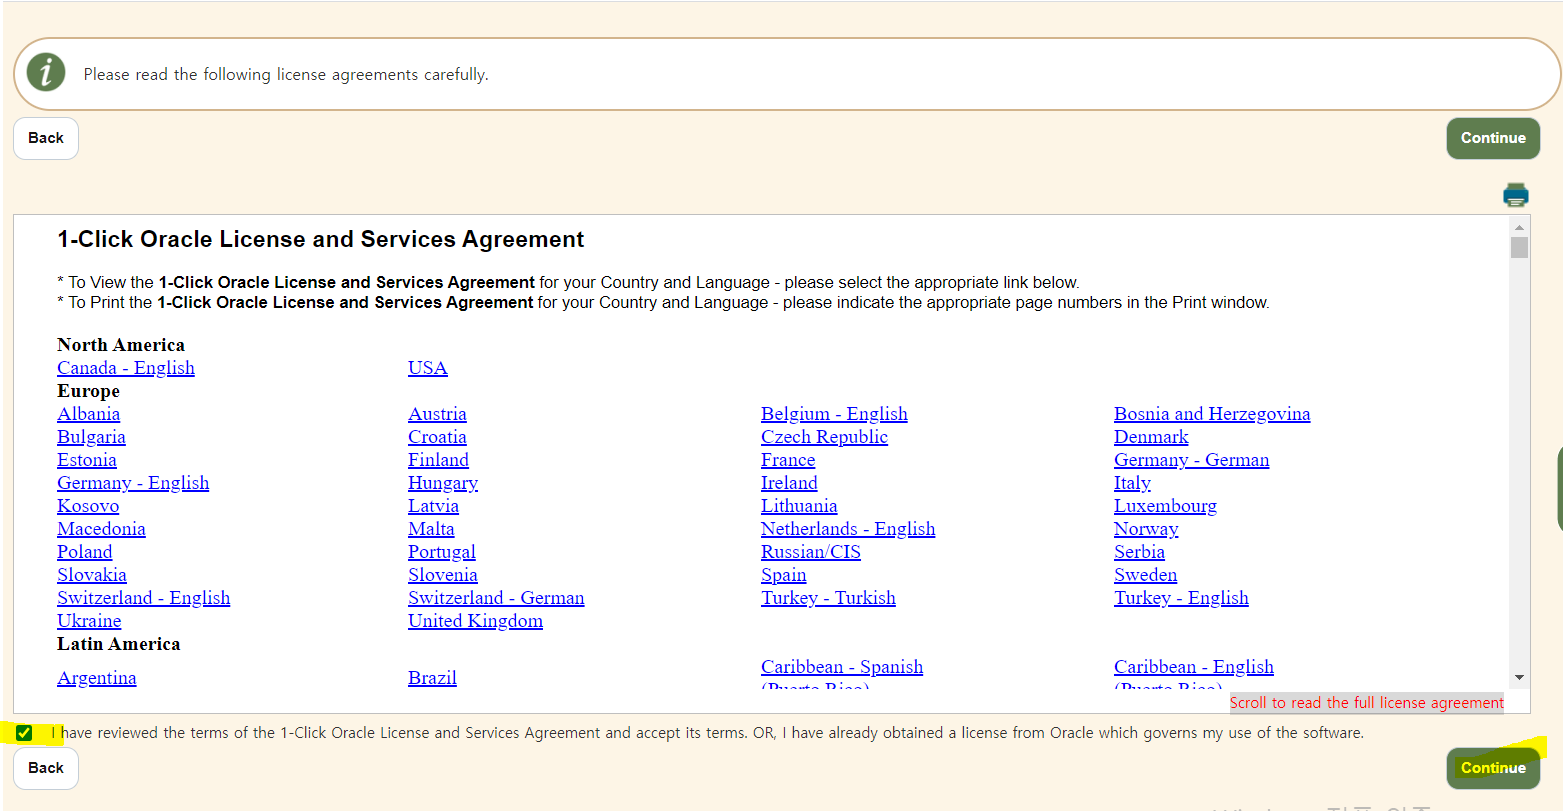
Task: Click the license scrollbar down arrow
Action: point(1519,677)
